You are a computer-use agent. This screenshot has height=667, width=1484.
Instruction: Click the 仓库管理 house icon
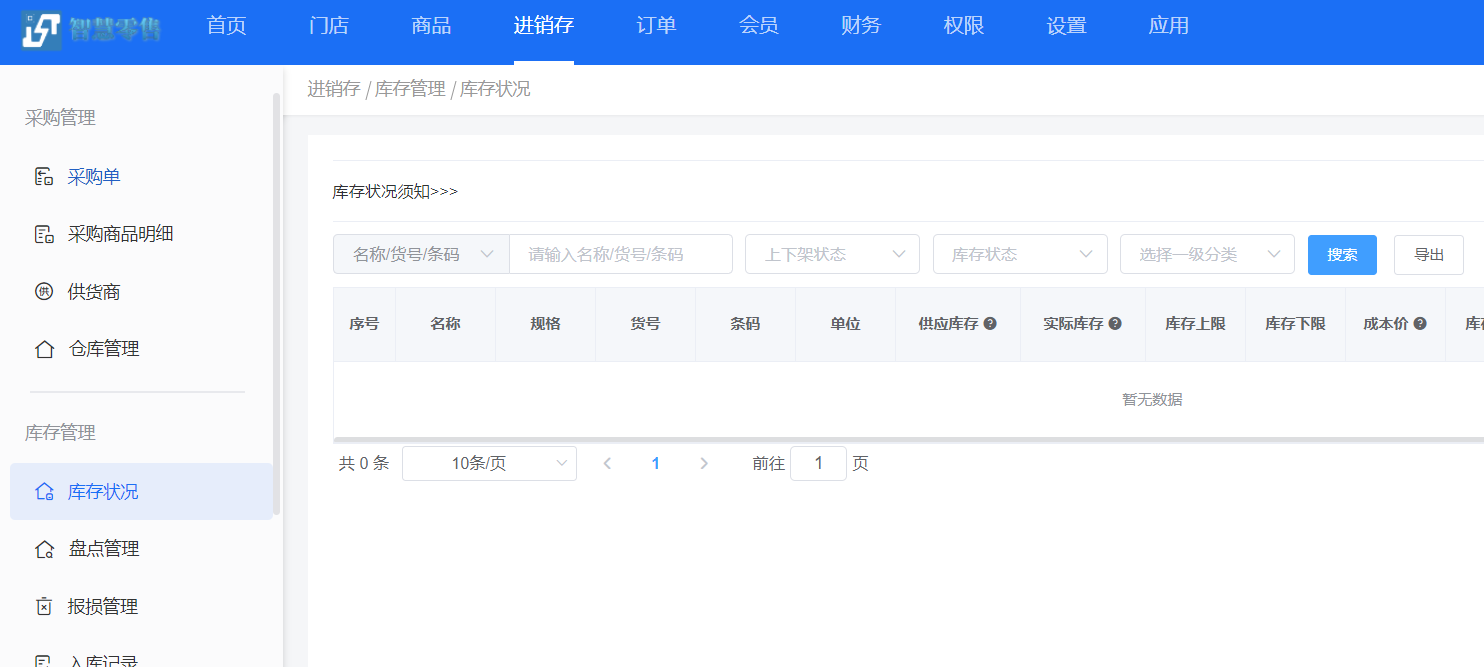coord(44,349)
